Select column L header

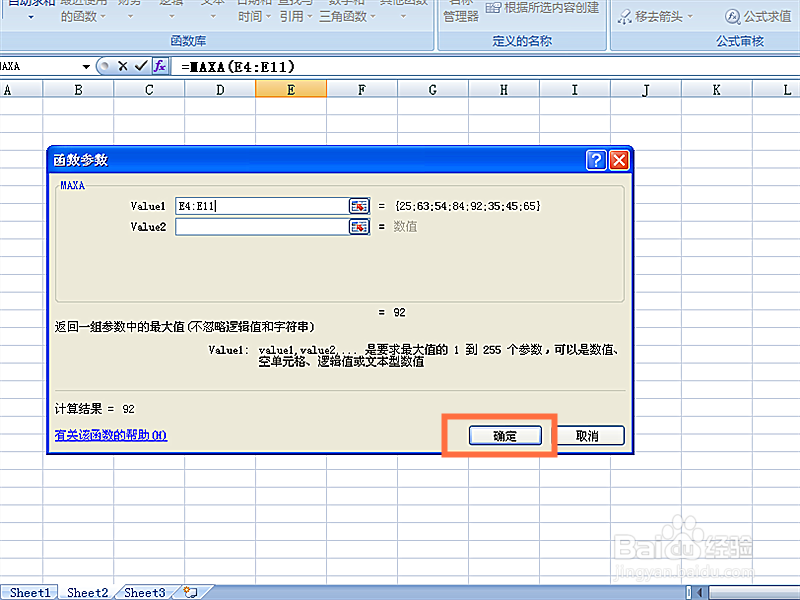click(x=777, y=90)
